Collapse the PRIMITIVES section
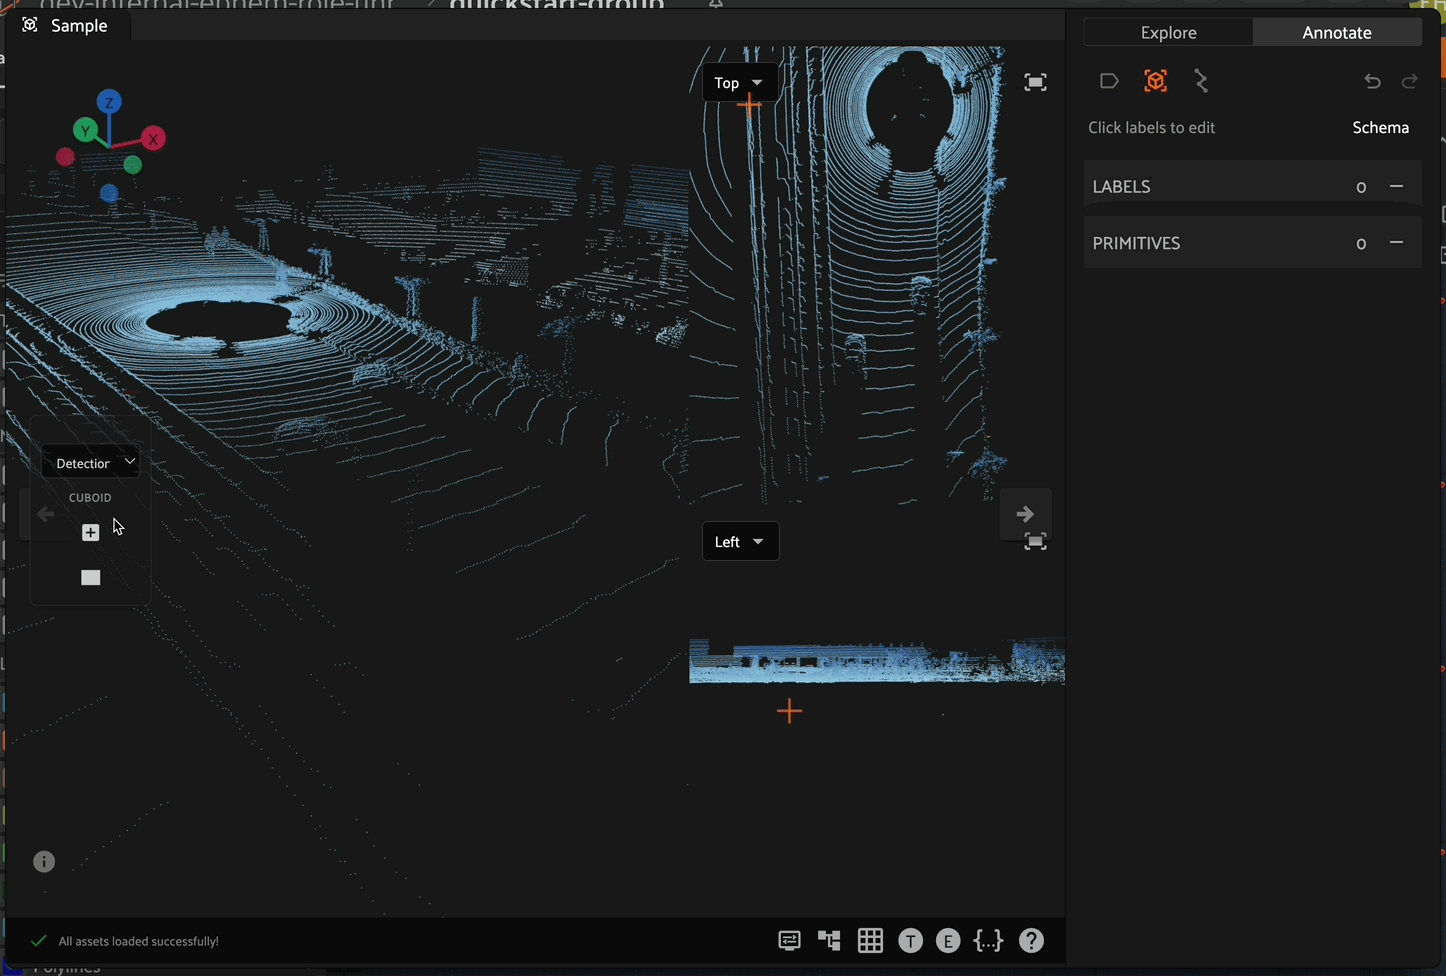The height and width of the screenshot is (976, 1446). 1397,243
